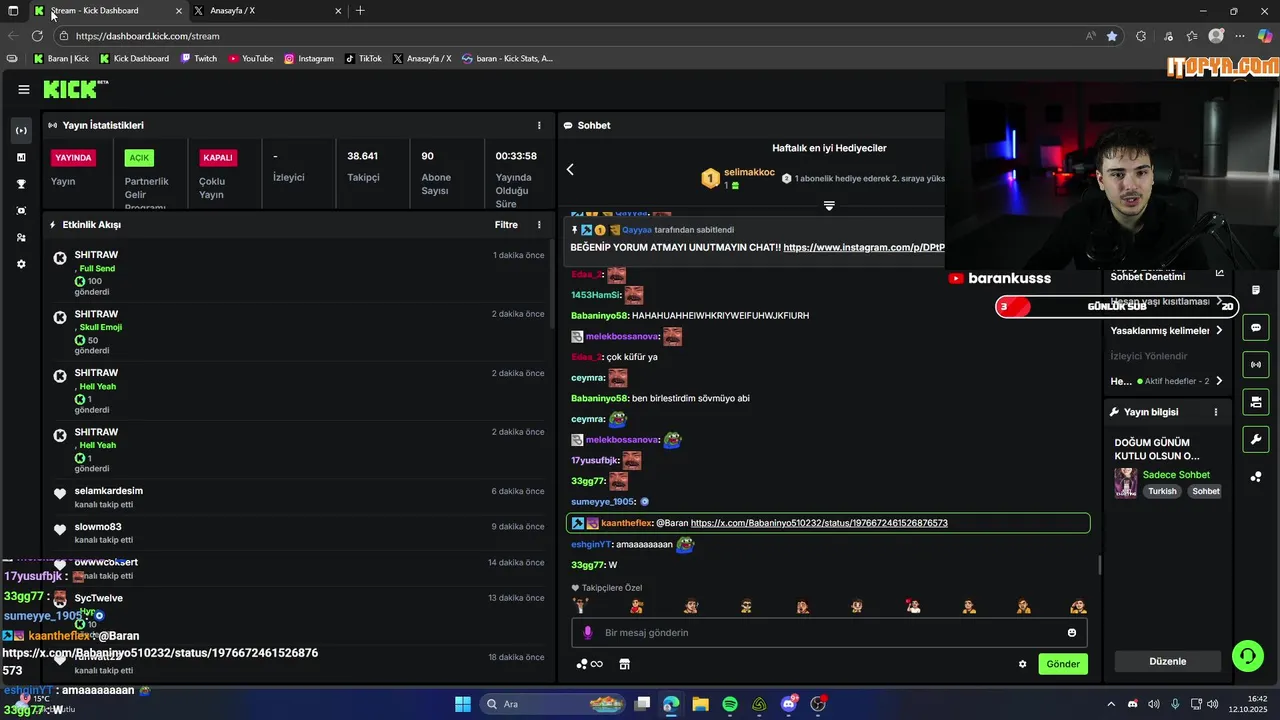1280x720 pixels.
Task: Go back with chat leaderboard left arrow
Action: (570, 170)
